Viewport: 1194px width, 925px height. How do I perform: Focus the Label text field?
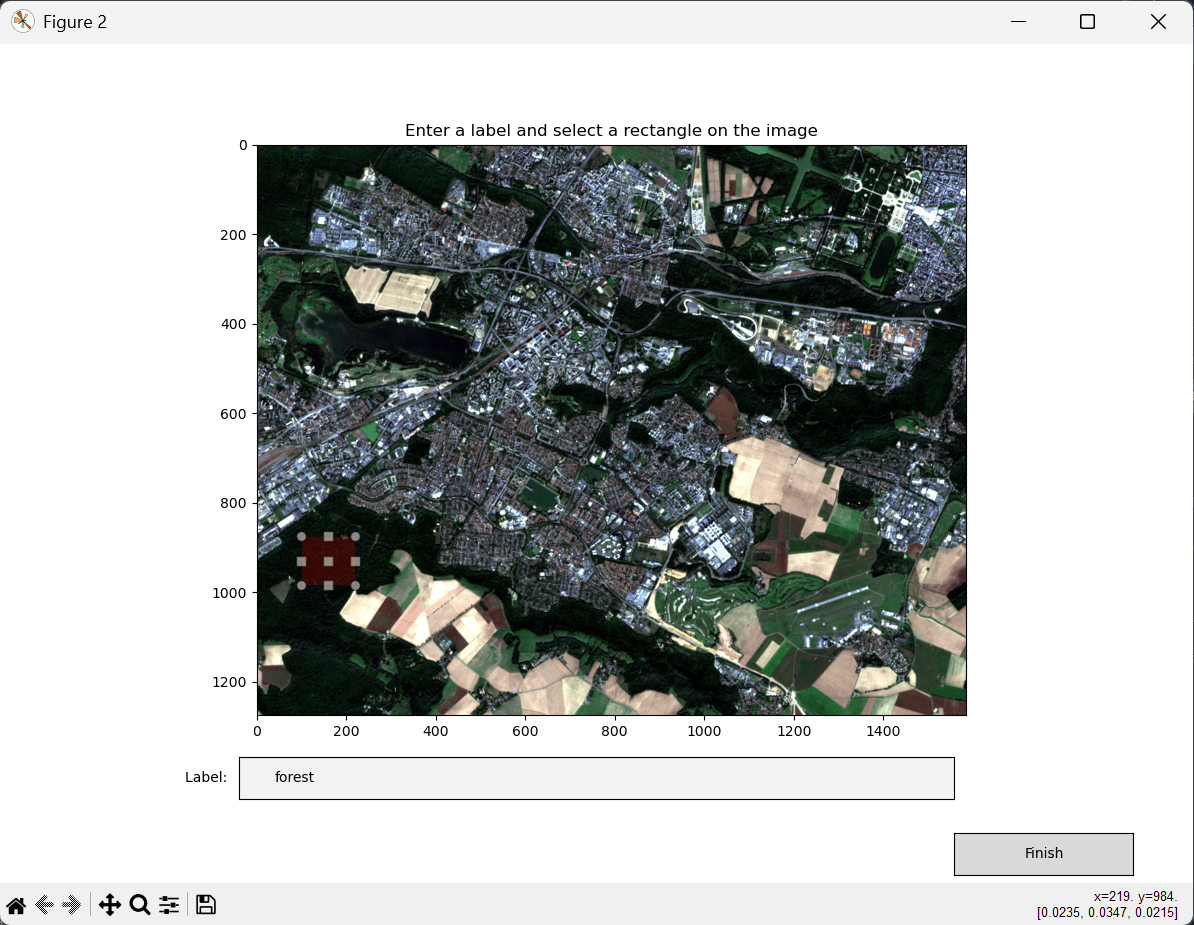(596, 778)
